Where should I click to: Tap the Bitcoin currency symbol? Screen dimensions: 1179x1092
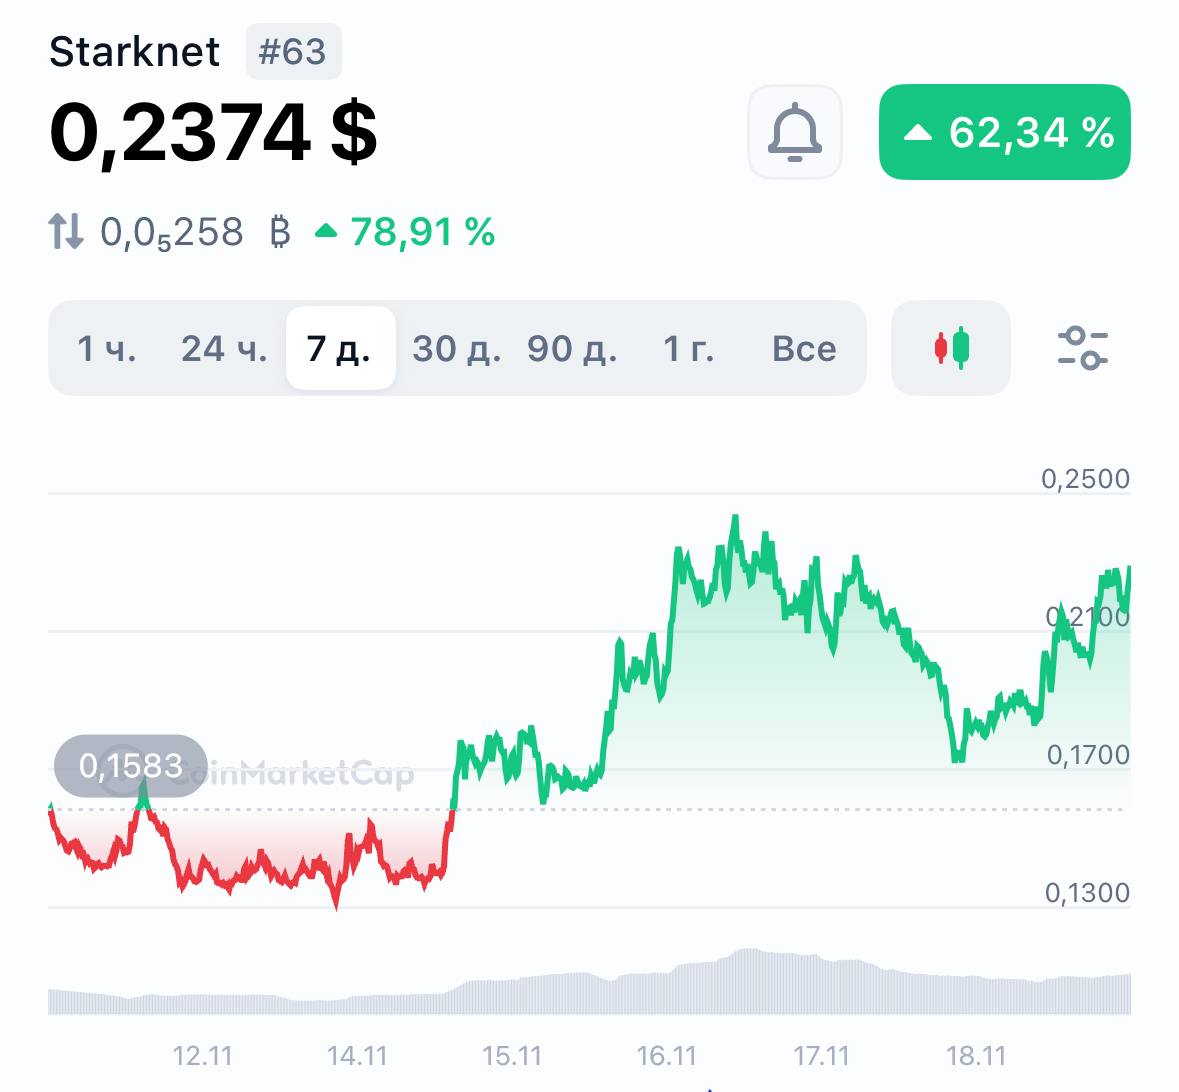(280, 232)
